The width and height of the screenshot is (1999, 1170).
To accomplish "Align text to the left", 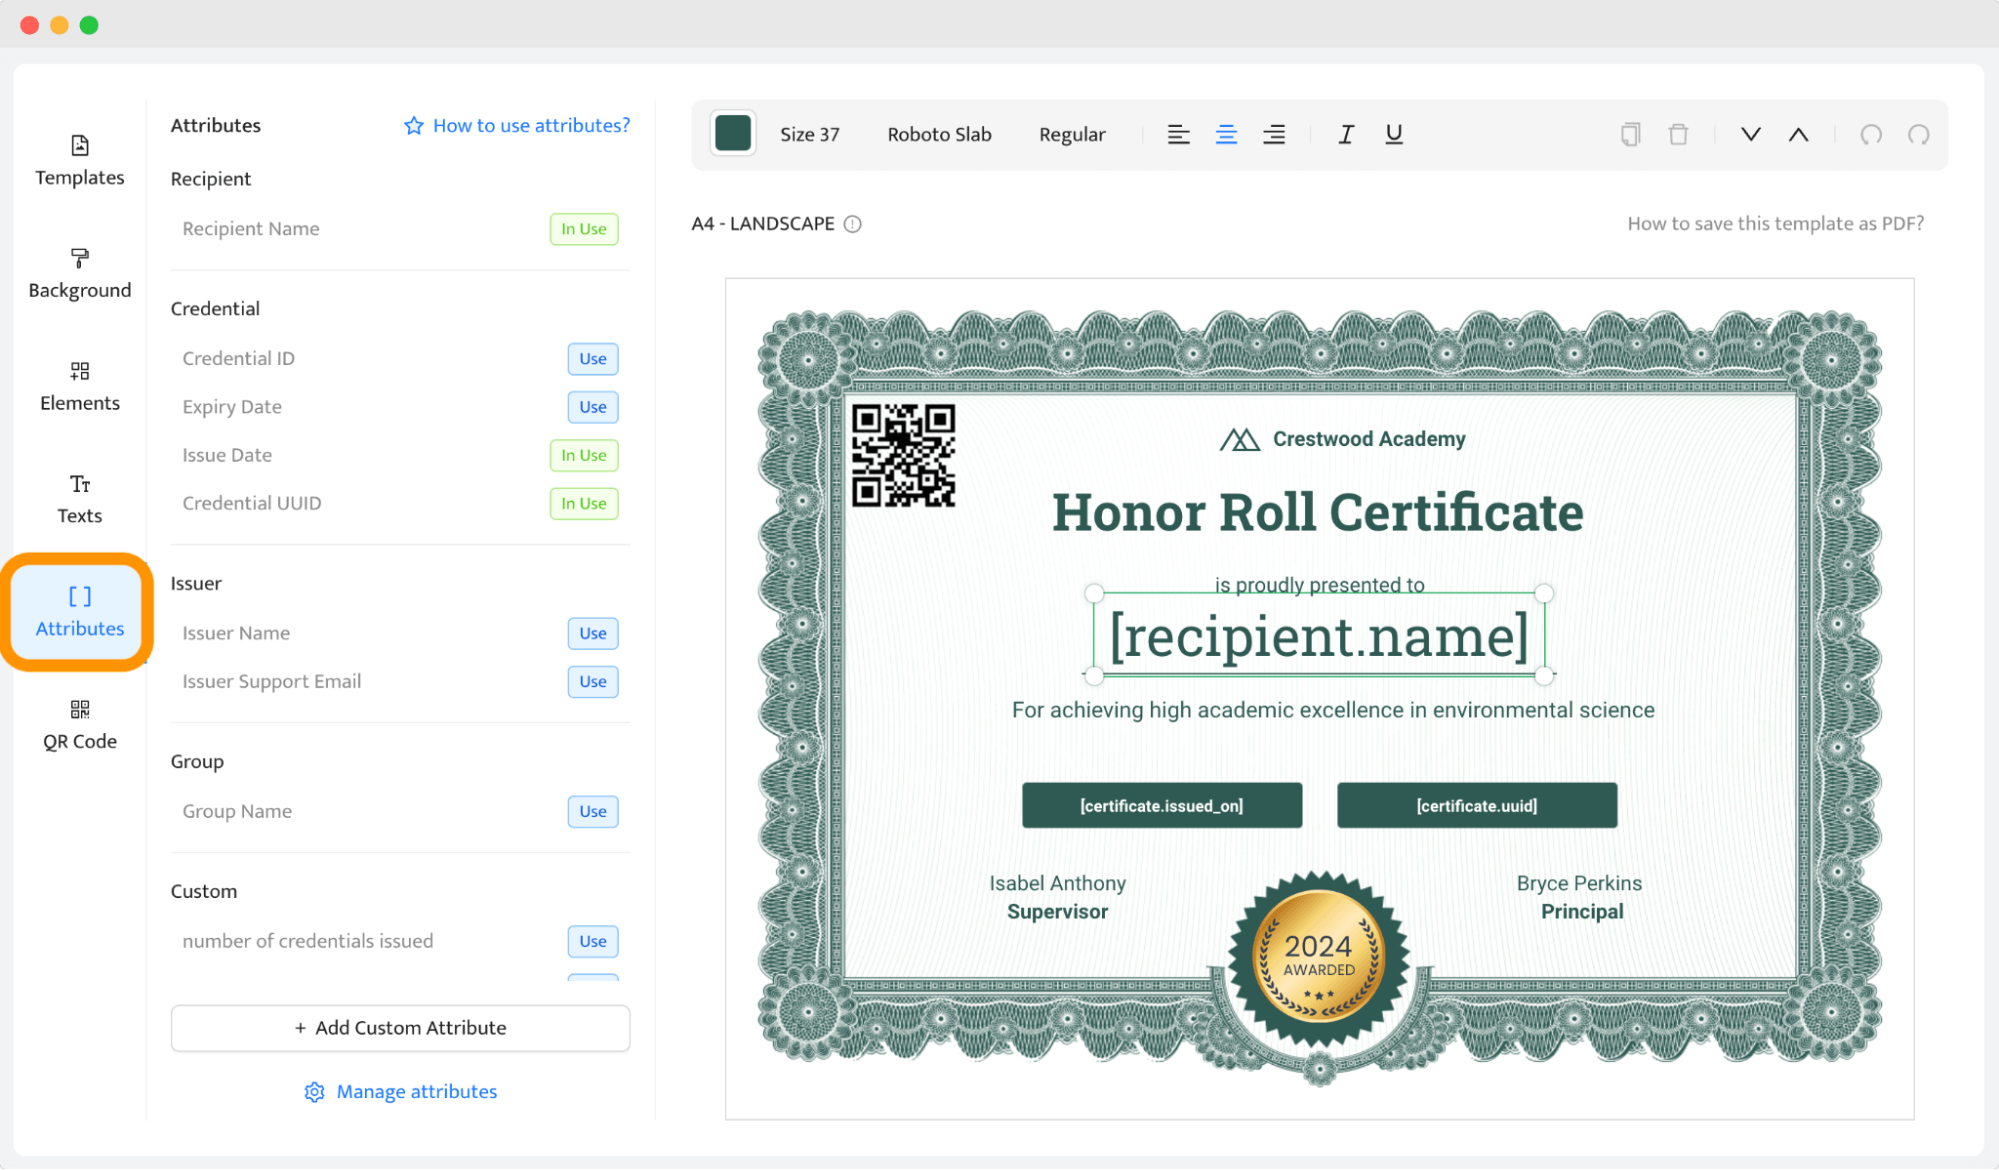I will tap(1179, 134).
